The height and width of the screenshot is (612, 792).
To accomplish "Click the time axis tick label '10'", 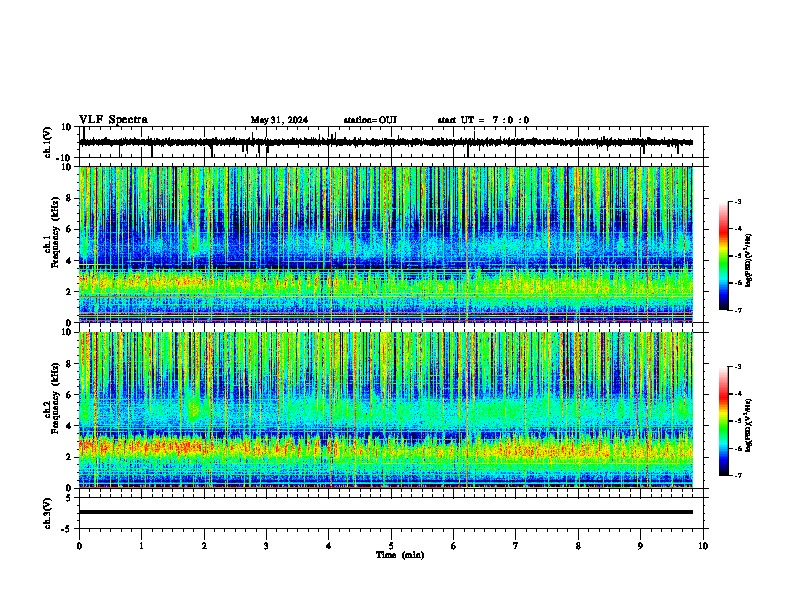I will [703, 546].
